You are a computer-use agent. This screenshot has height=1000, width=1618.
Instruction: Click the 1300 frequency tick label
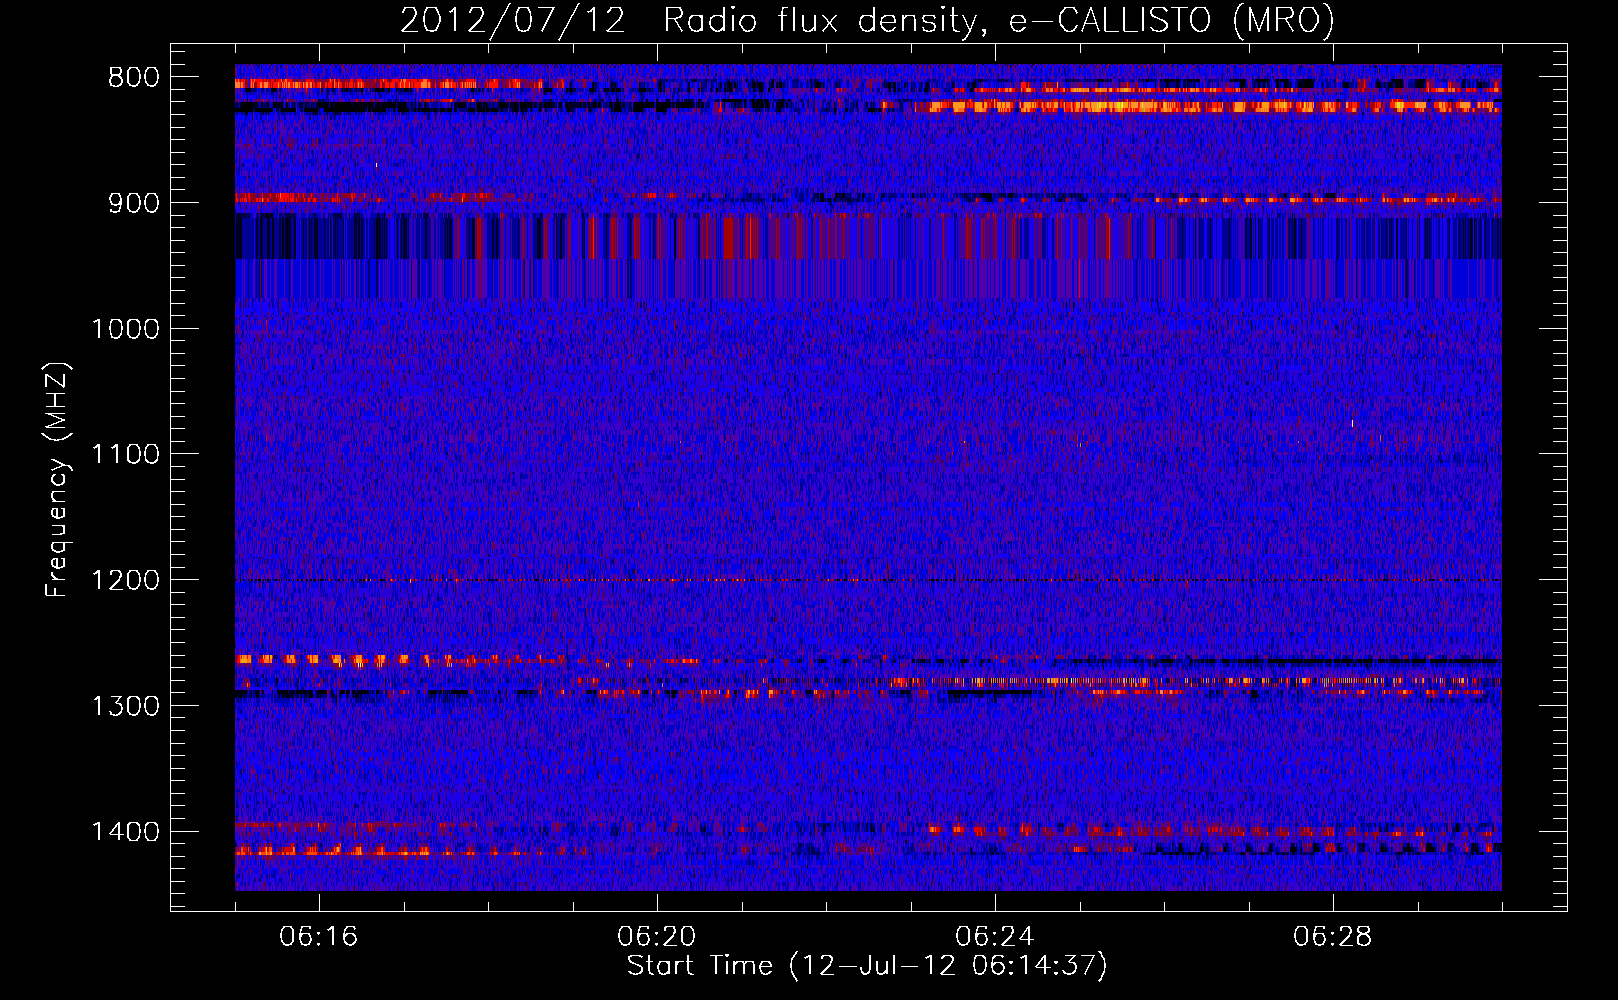(x=126, y=706)
